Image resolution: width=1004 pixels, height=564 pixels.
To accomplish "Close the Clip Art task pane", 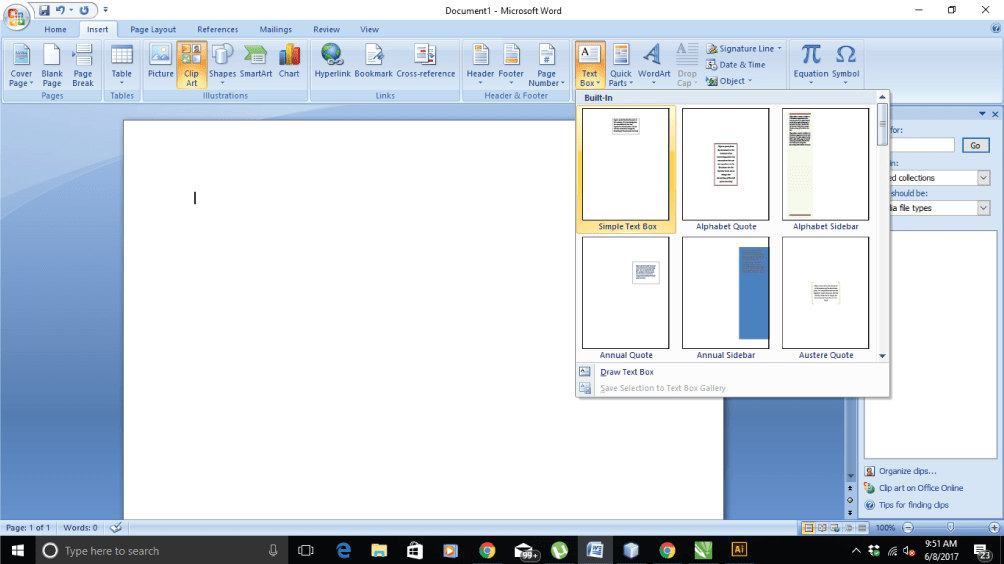I will (995, 114).
